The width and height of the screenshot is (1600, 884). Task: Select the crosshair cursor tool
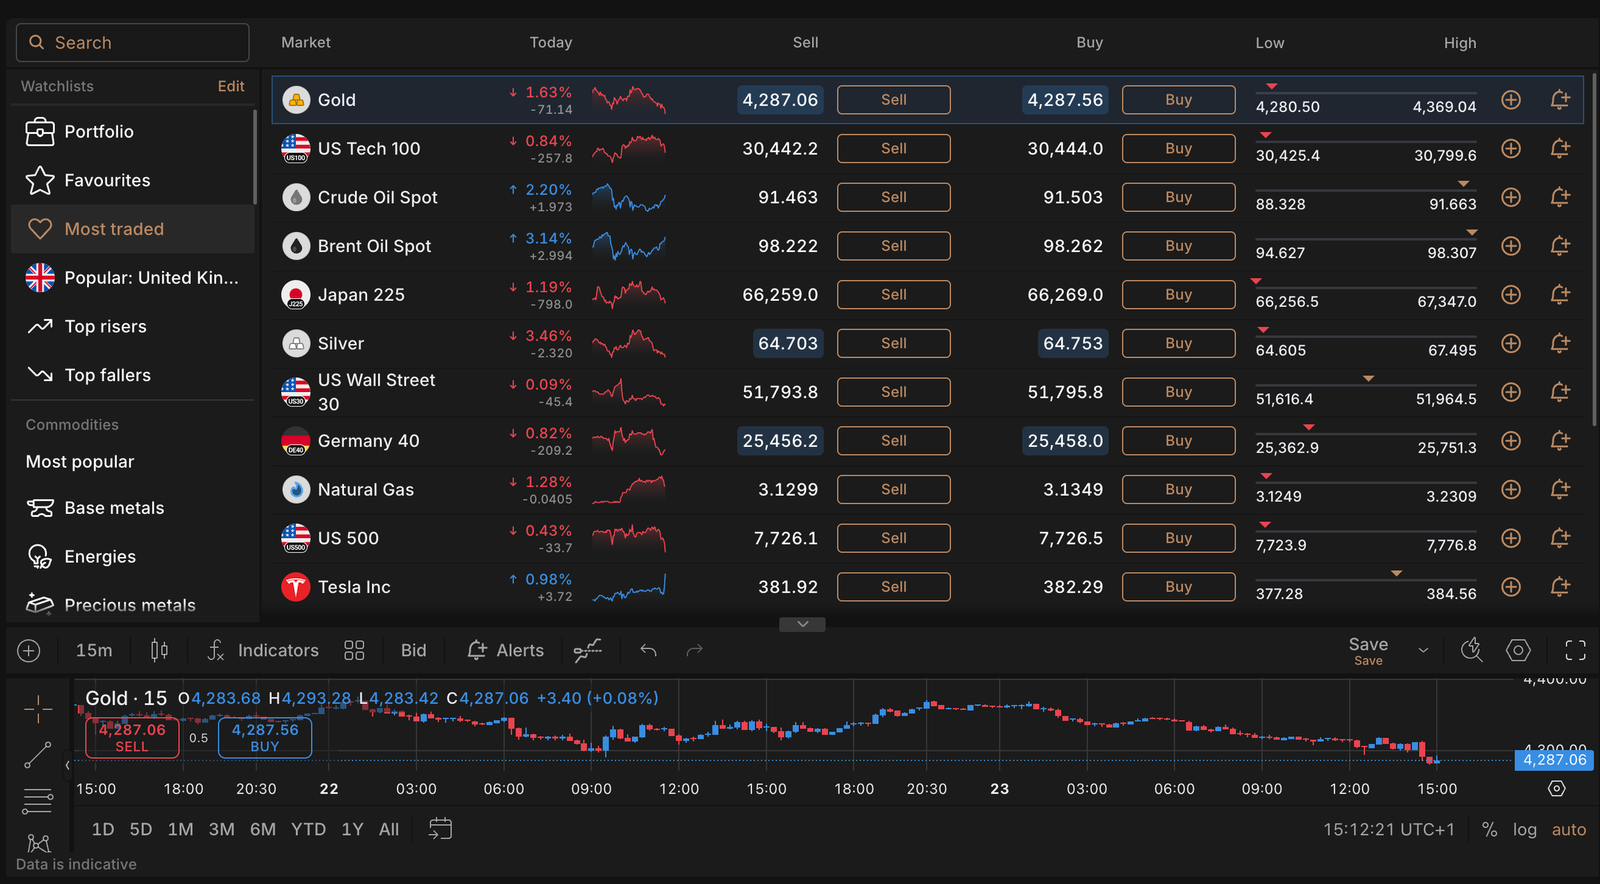tap(38, 709)
